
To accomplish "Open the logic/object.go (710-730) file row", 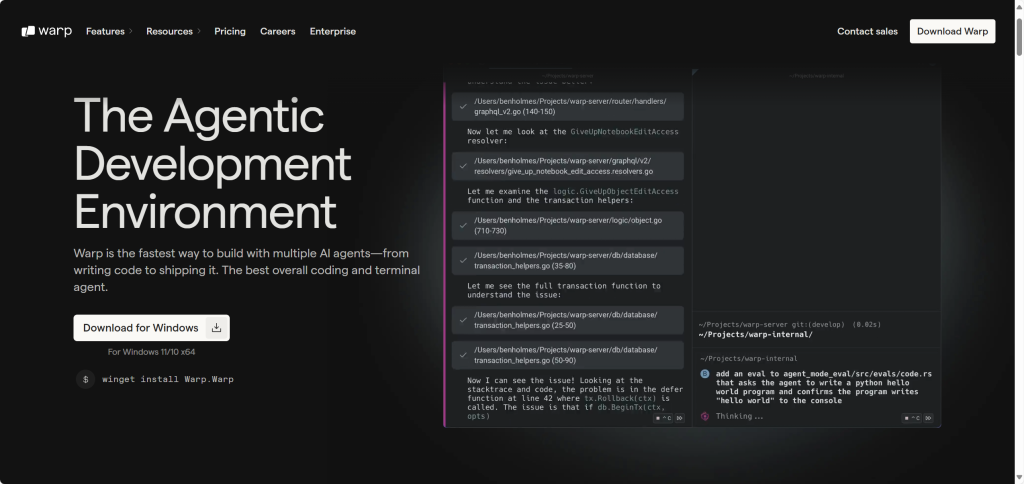I will pos(568,225).
